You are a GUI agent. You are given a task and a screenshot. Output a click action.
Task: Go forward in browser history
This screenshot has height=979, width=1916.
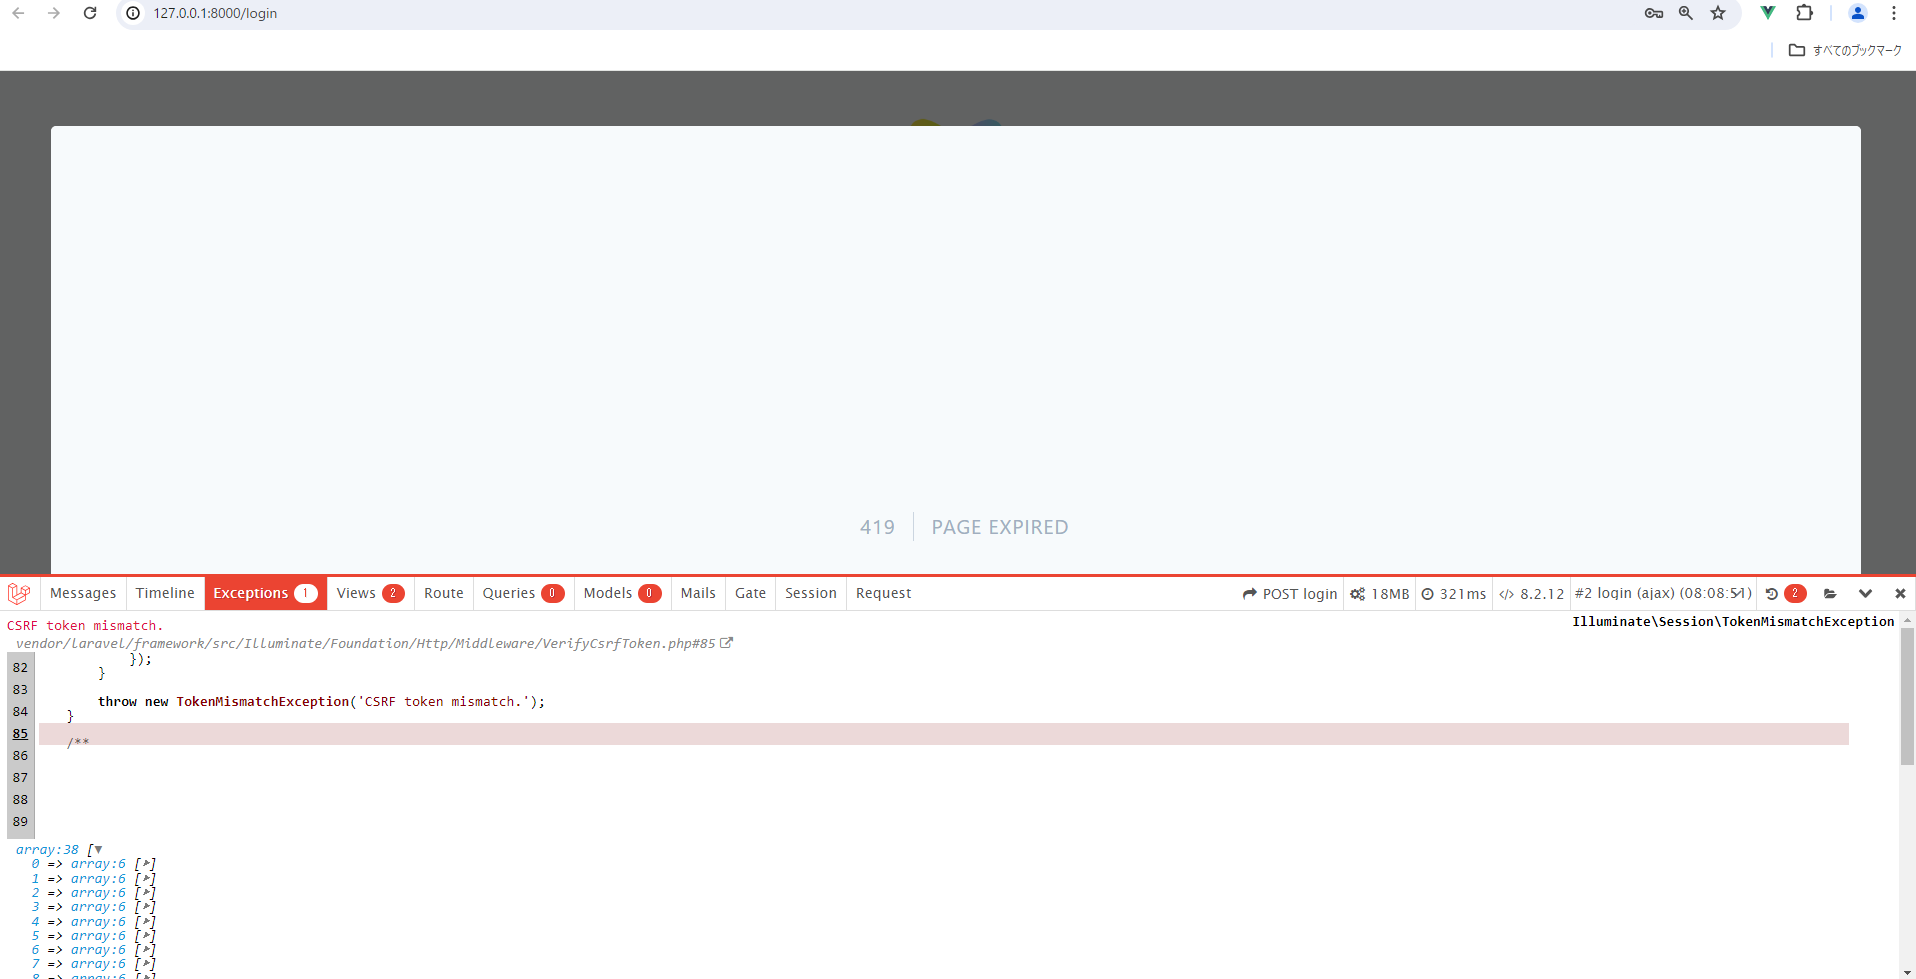click(54, 13)
